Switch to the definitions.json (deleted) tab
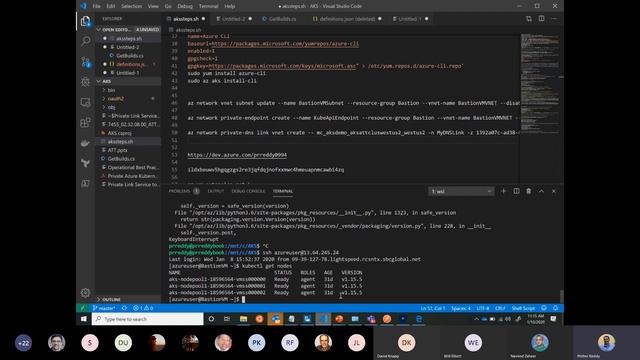640x360 pixels. pos(347,19)
